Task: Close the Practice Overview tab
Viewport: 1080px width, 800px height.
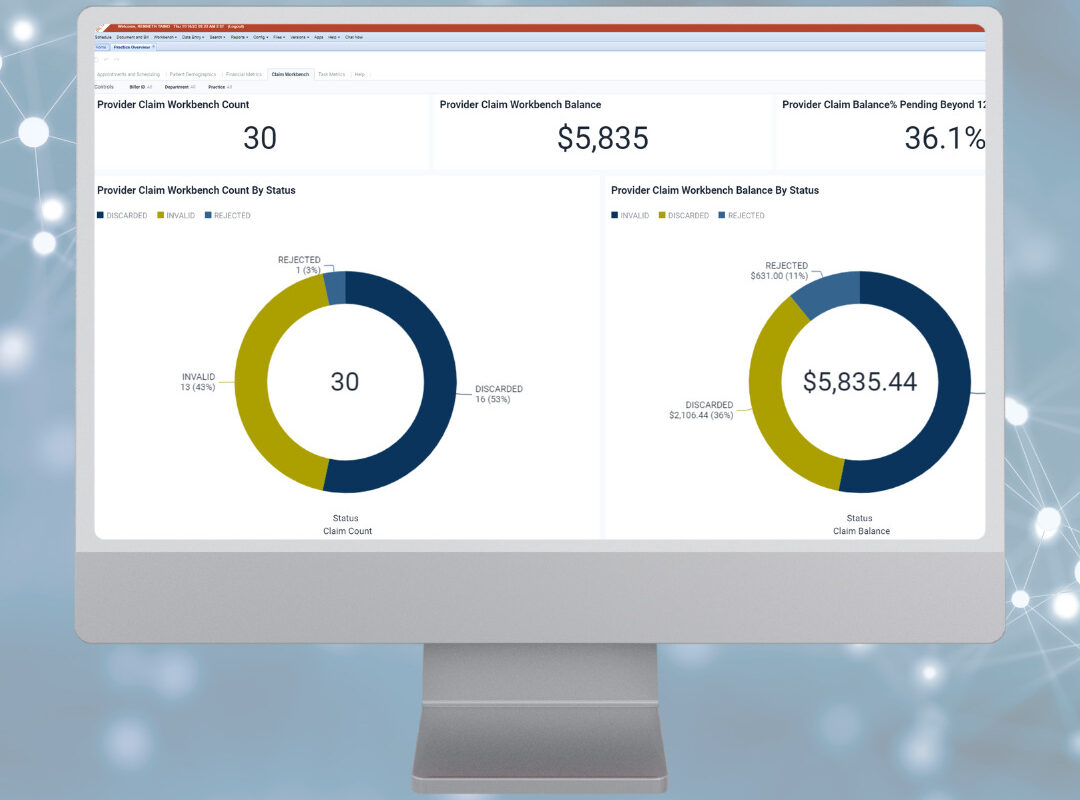Action: coord(153,46)
